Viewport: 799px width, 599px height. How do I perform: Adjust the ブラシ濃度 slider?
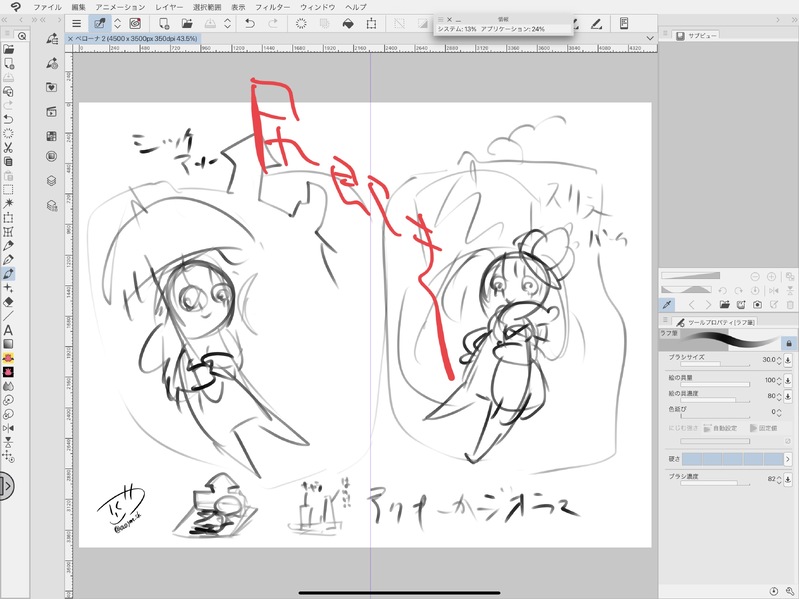(x=715, y=483)
